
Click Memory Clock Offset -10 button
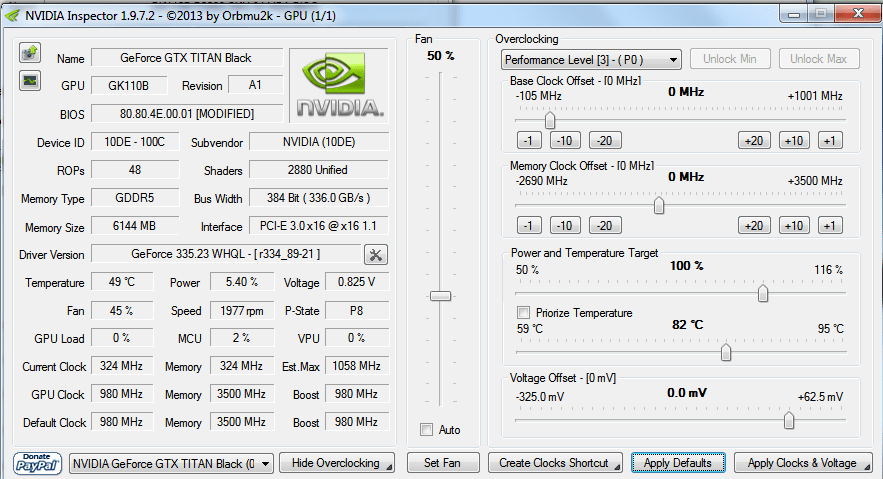(565, 226)
